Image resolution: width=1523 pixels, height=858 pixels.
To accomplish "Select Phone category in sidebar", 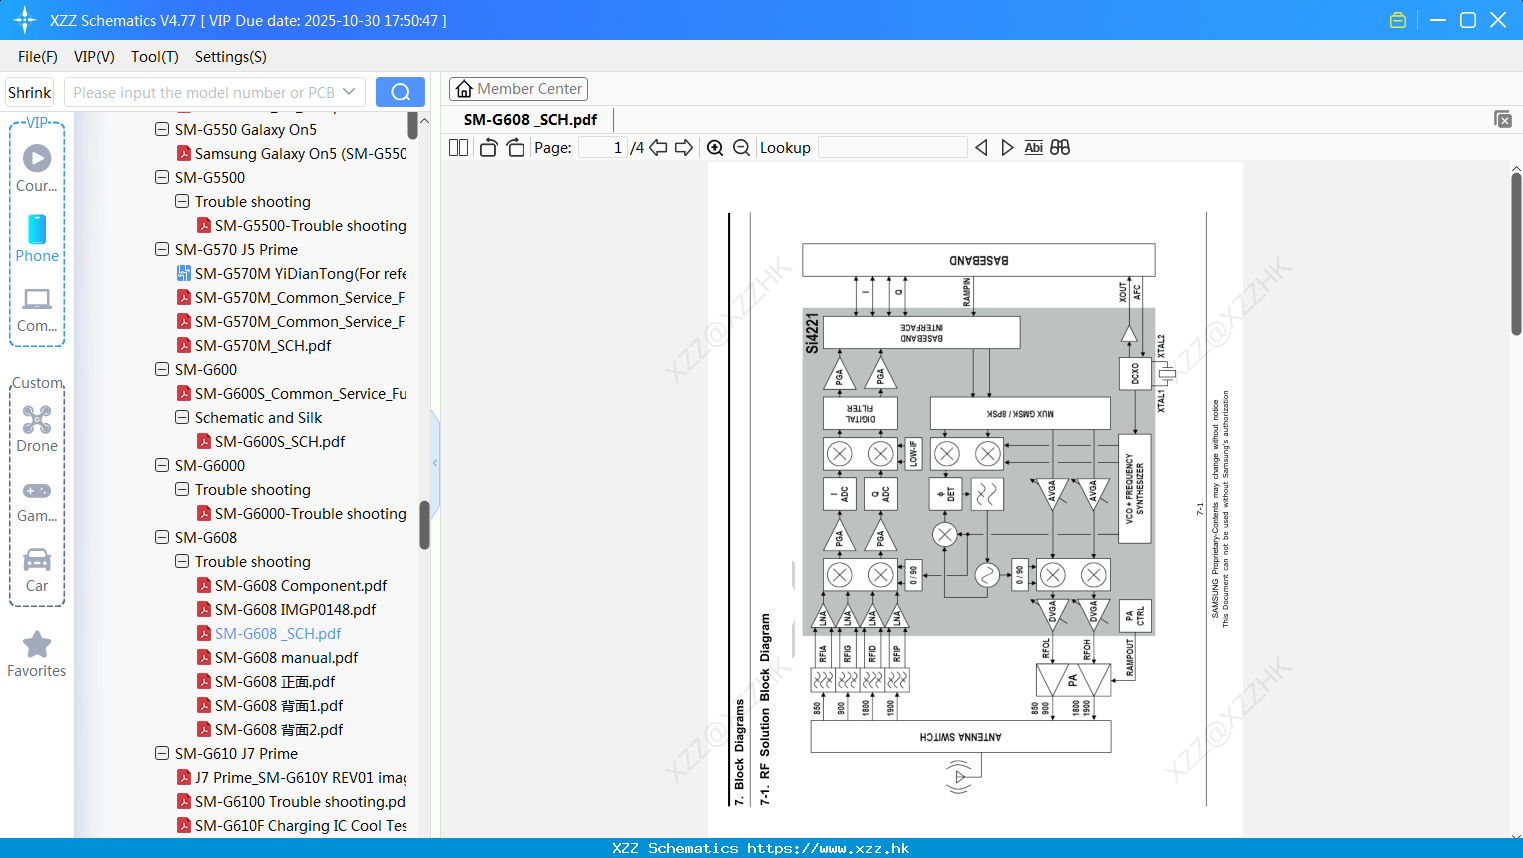I will 37,239.
